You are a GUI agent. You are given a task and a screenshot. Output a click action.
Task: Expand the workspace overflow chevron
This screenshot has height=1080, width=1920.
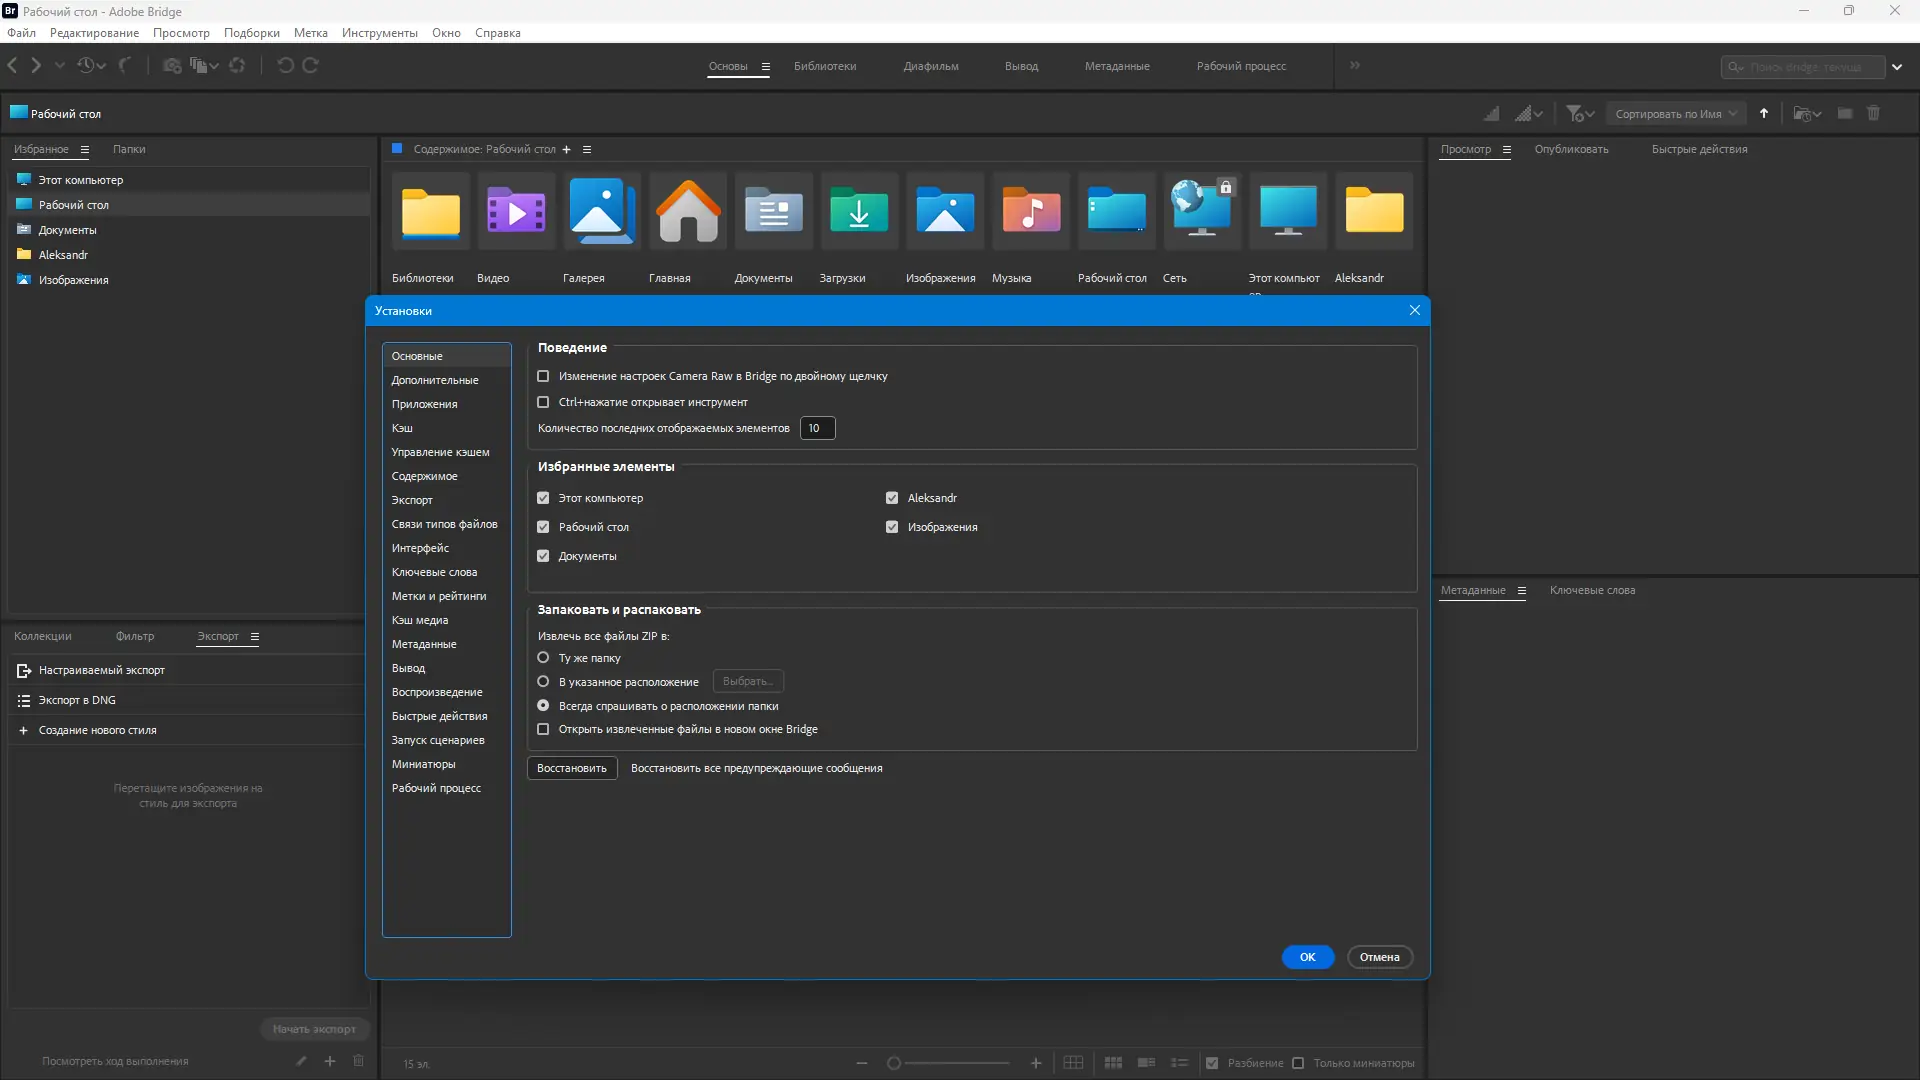click(x=1355, y=66)
